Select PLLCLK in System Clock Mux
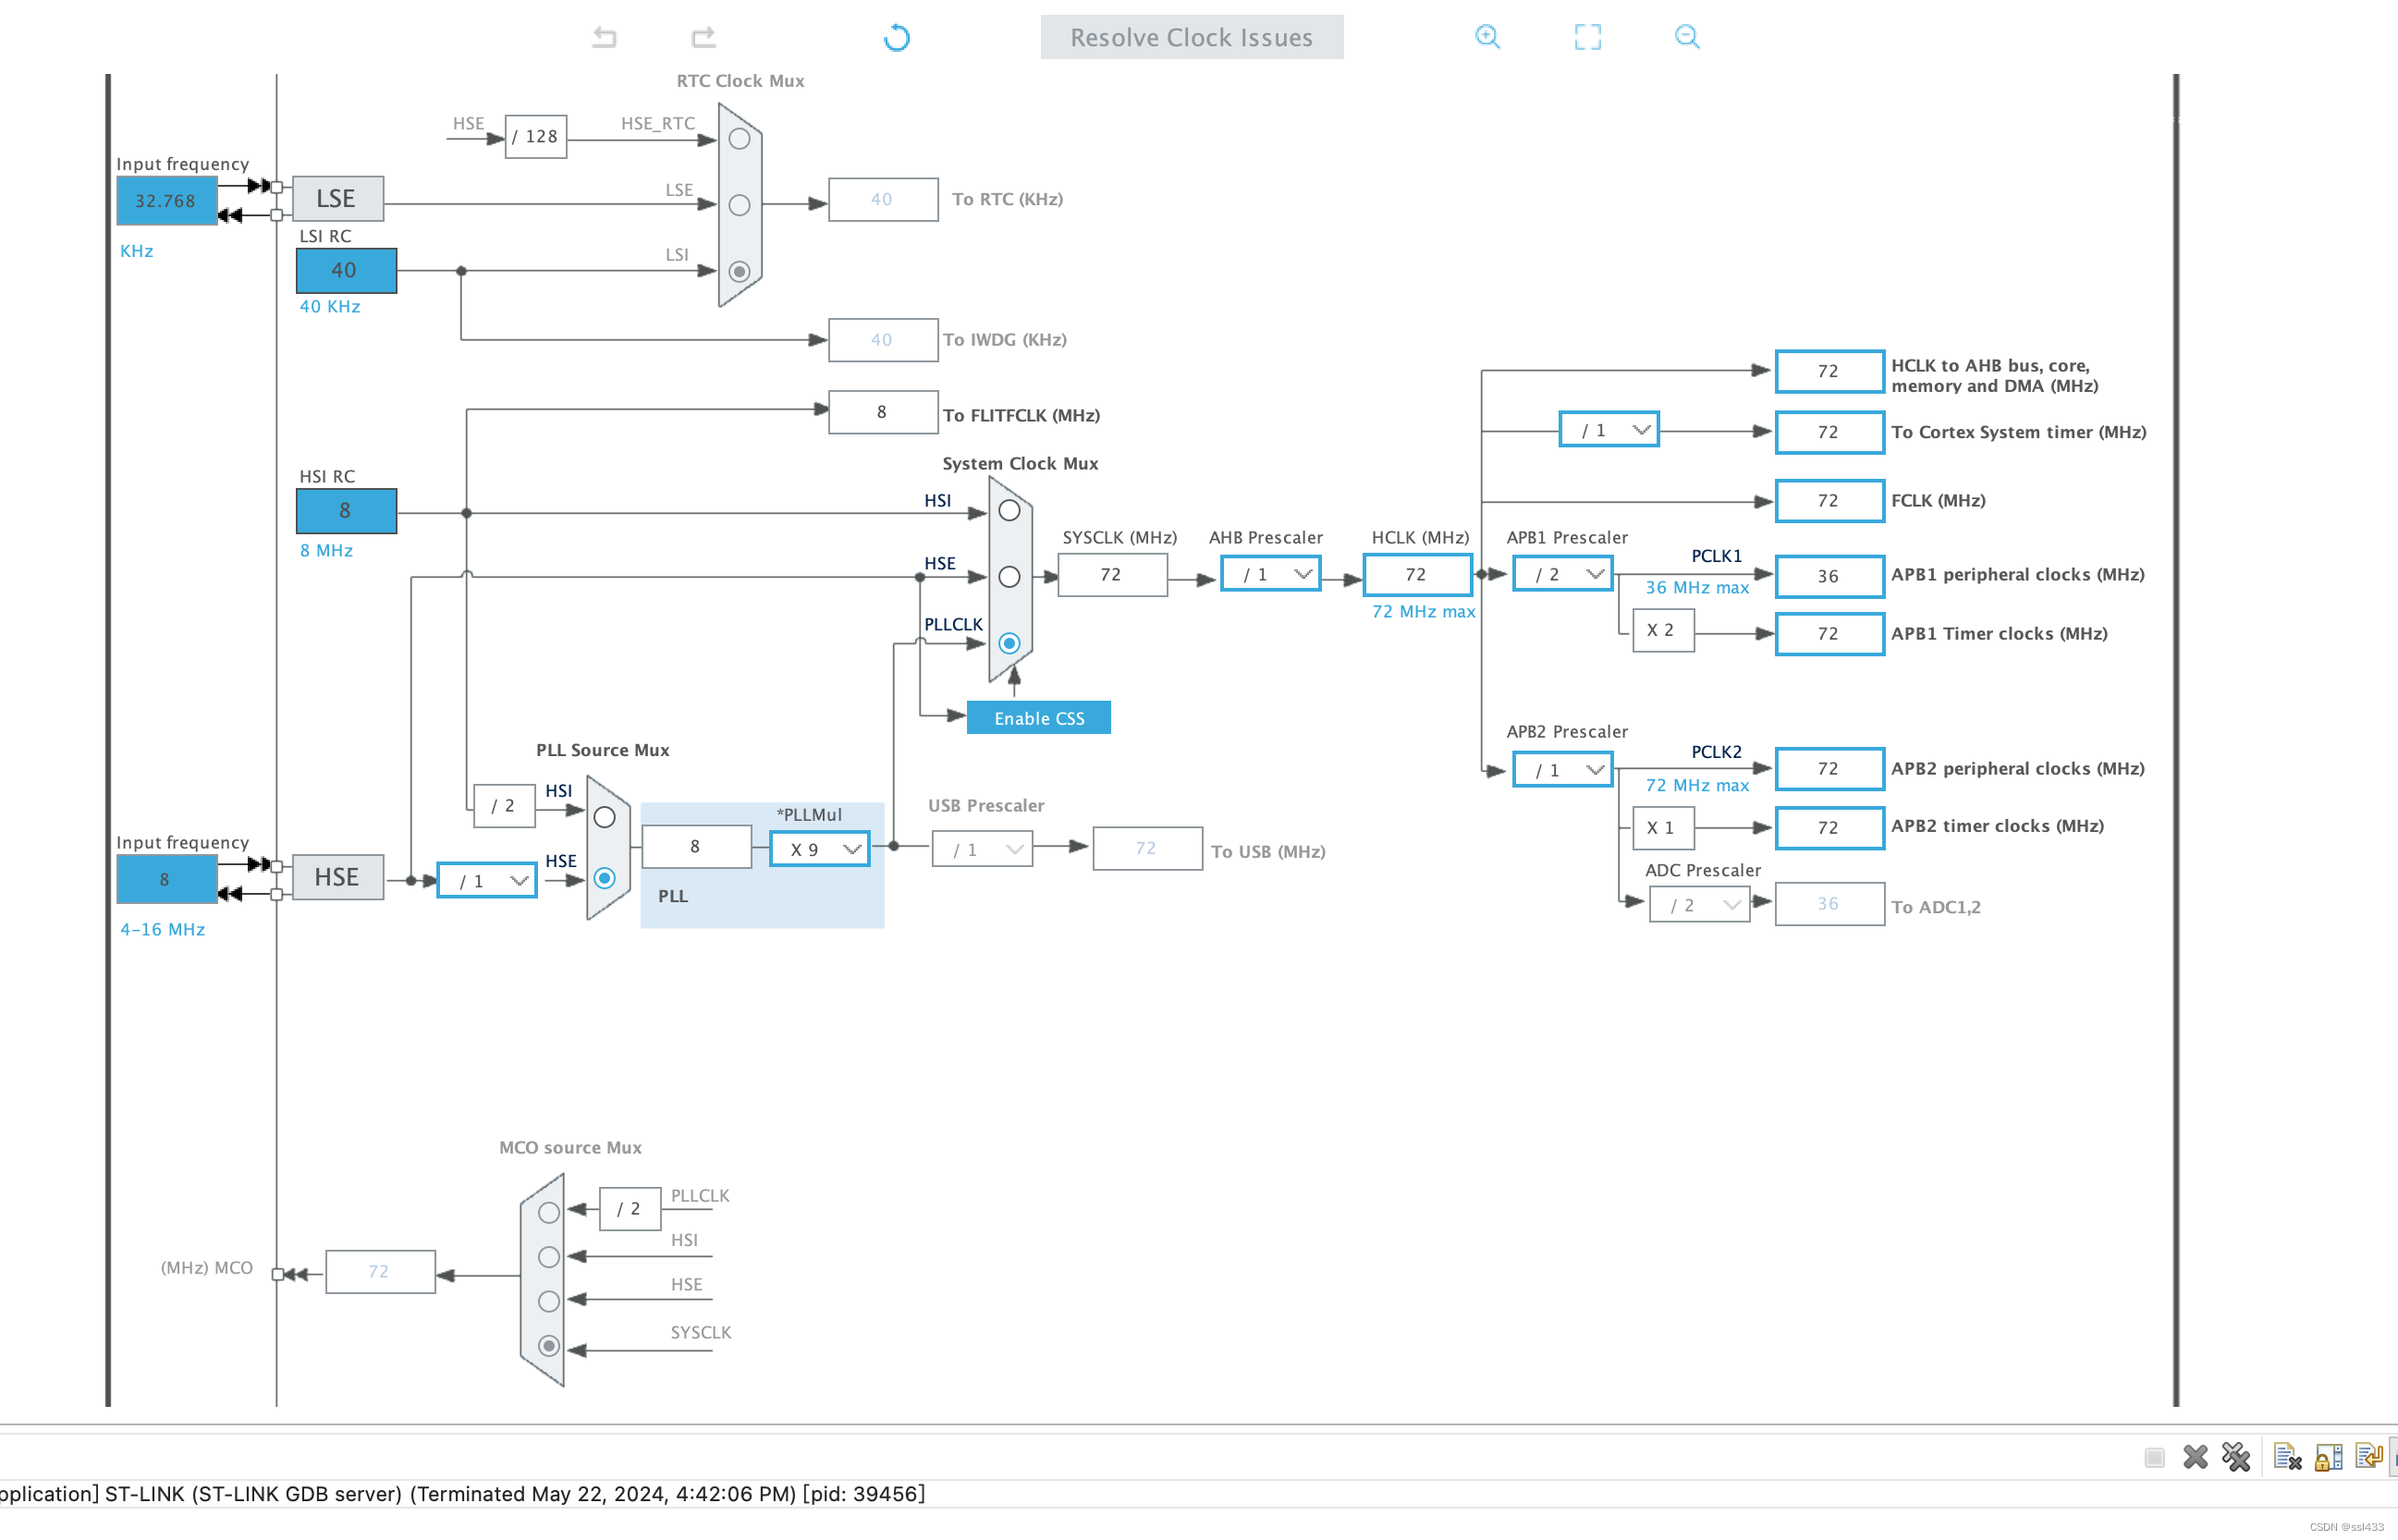Viewport: 2398px width, 1540px height. (1009, 643)
